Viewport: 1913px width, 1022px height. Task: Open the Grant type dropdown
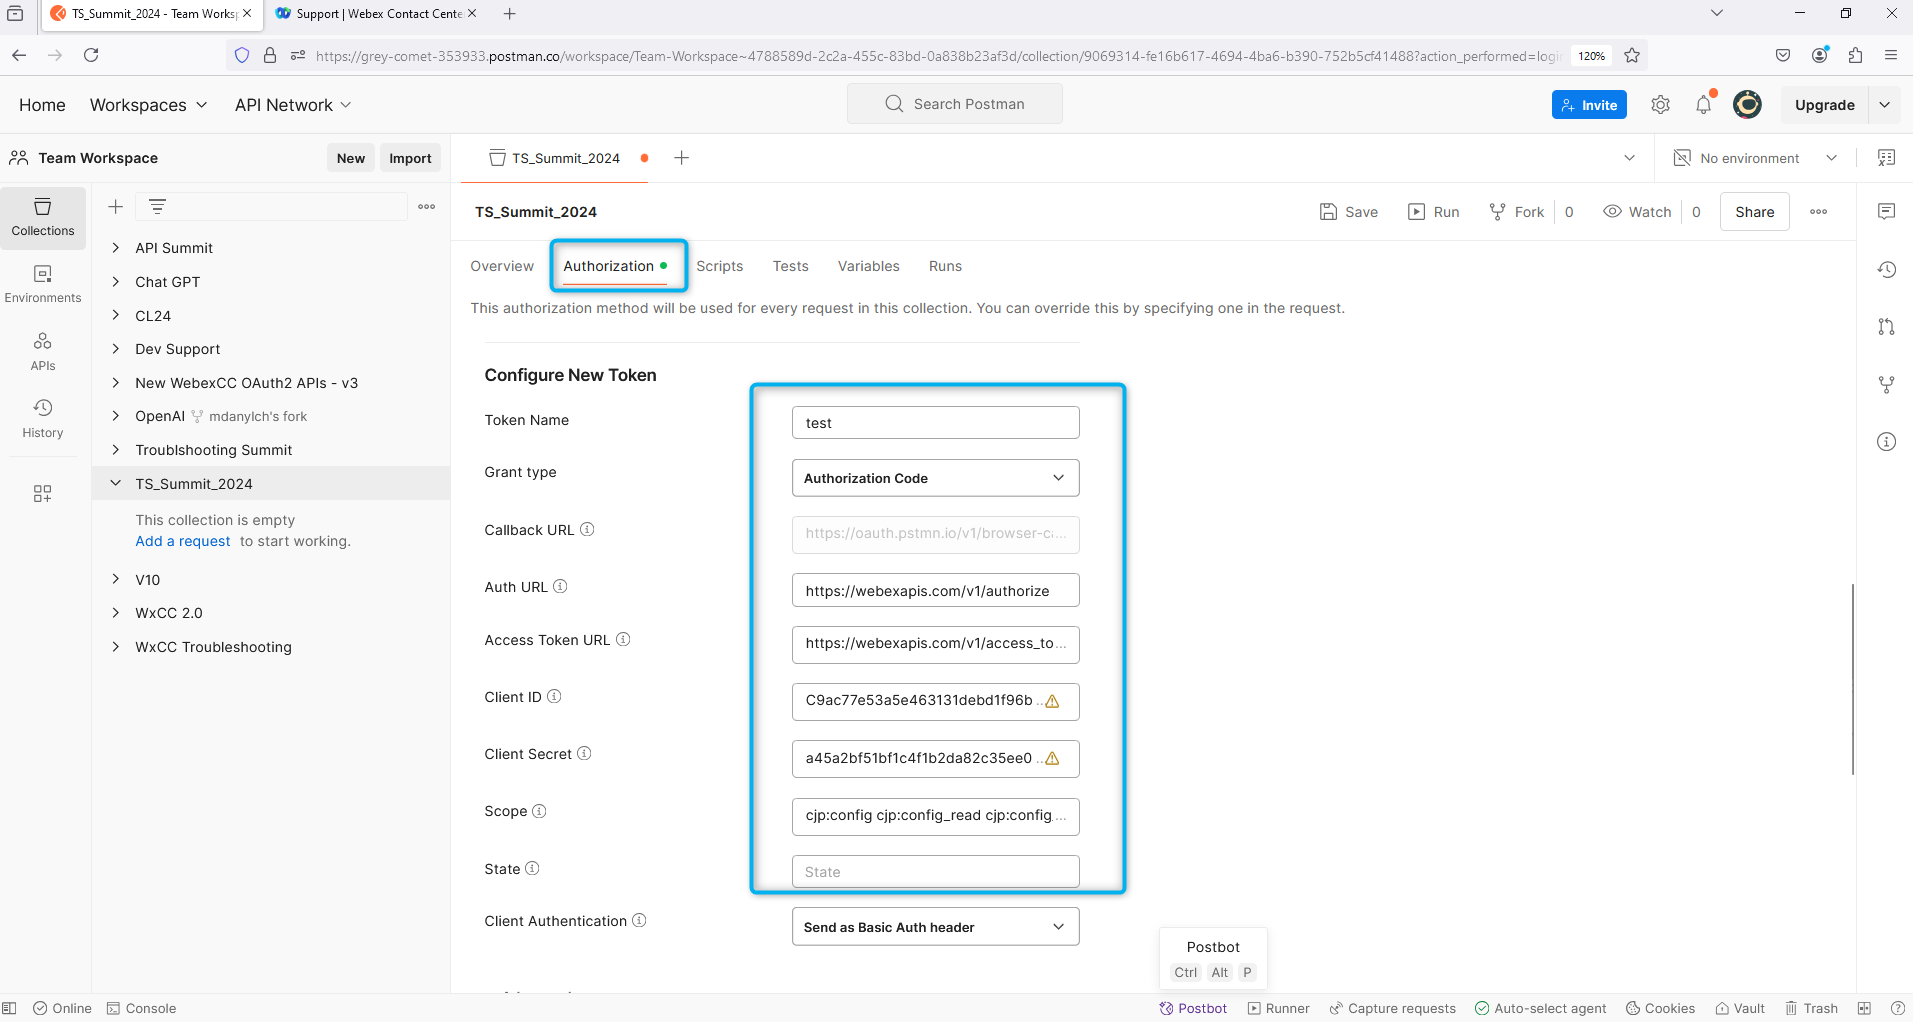coord(935,478)
